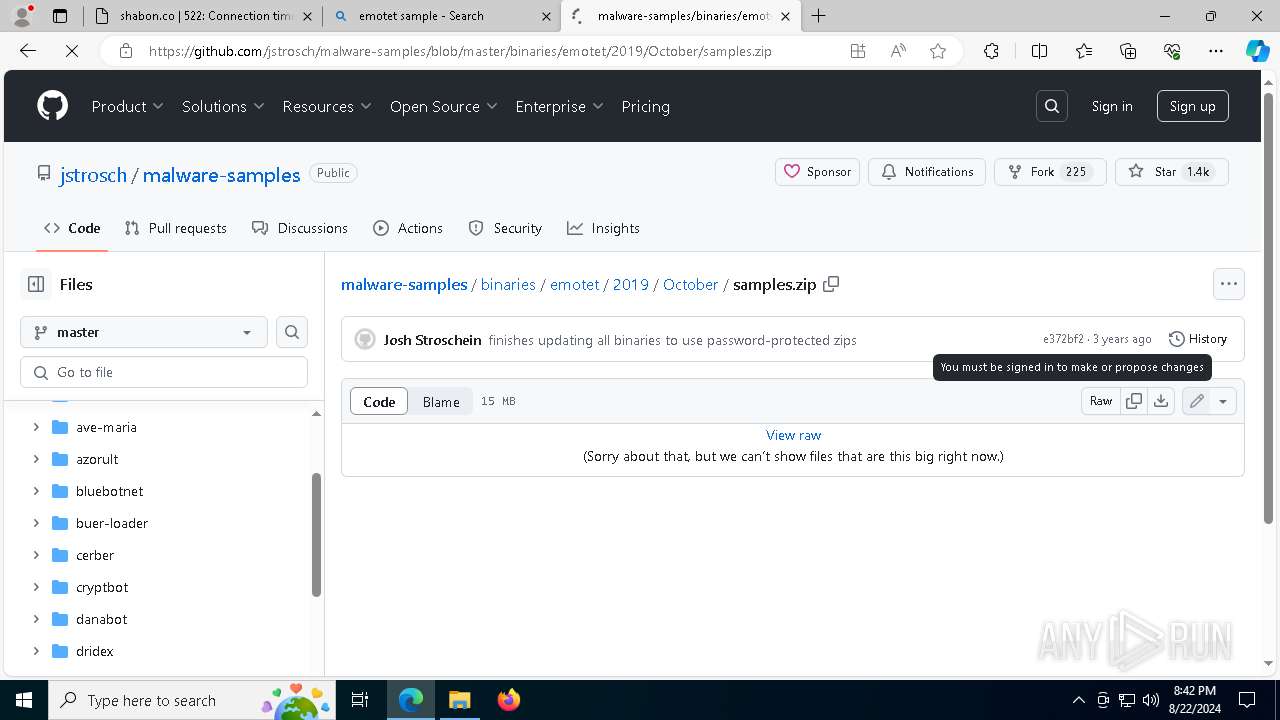The image size is (1280, 720).
Task: Open Collections icon in browser toolbar
Action: [1128, 51]
